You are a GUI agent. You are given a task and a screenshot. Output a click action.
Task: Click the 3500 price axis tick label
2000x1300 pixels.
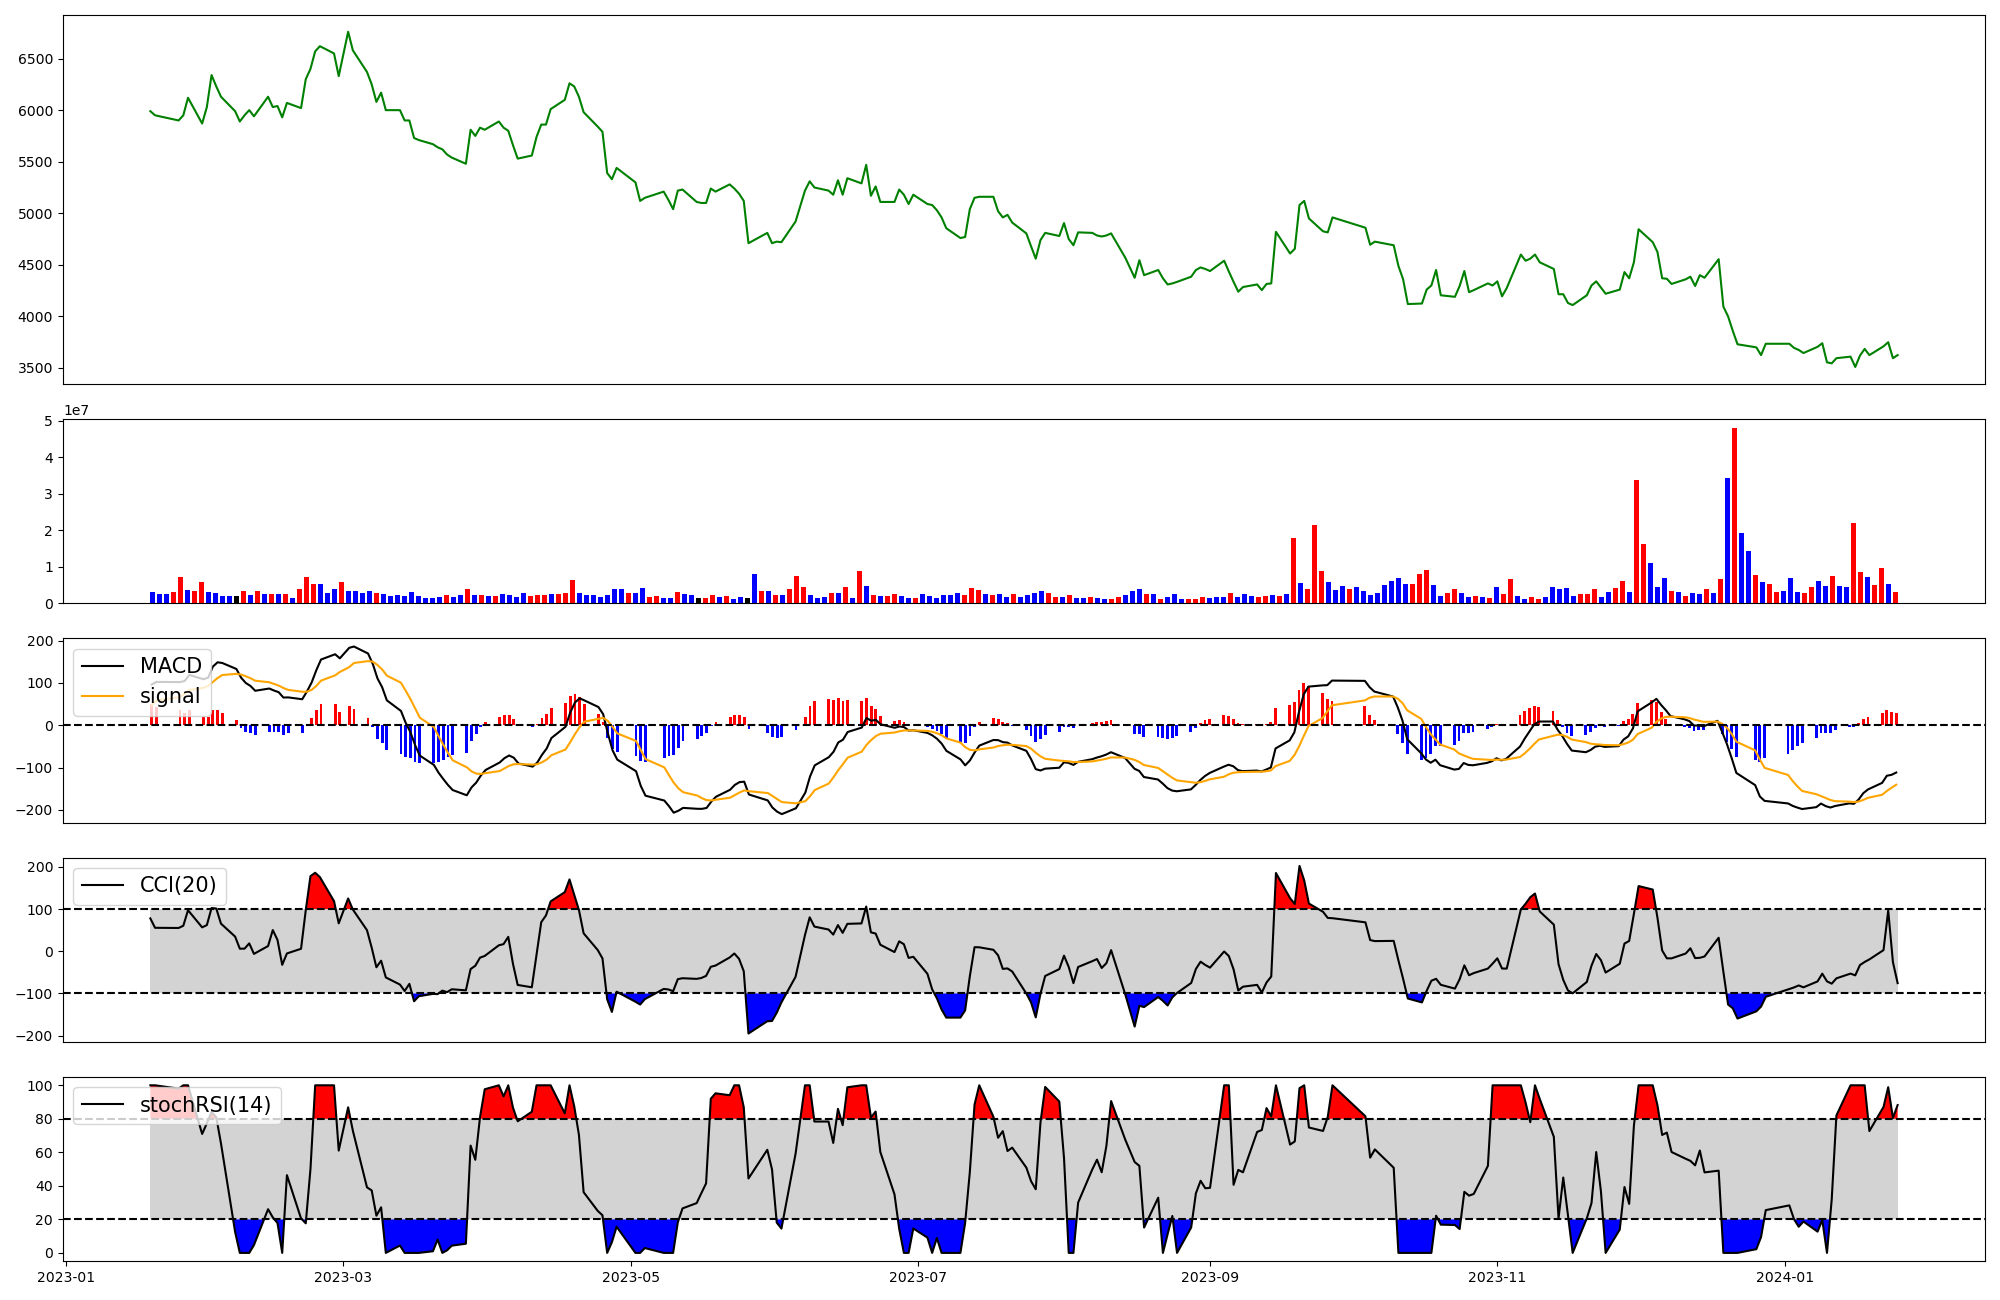[x=35, y=369]
